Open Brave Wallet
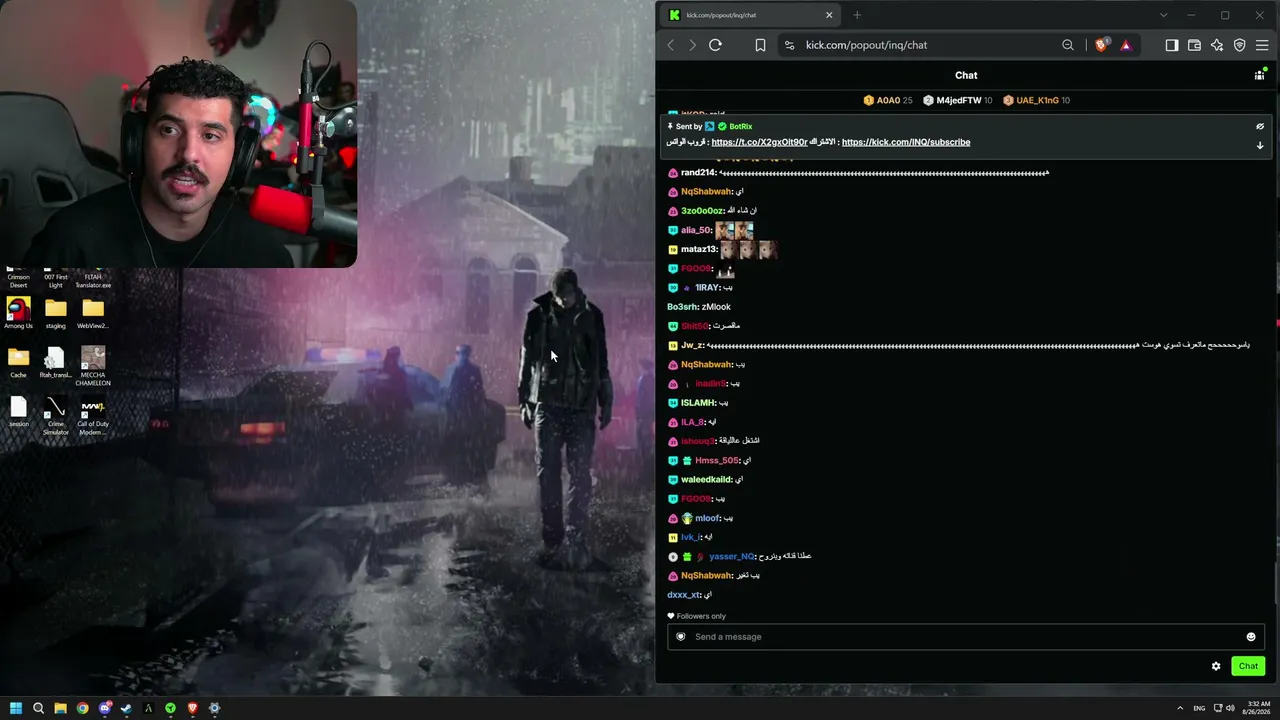Screen dimensions: 1280x720 click(x=1194, y=45)
